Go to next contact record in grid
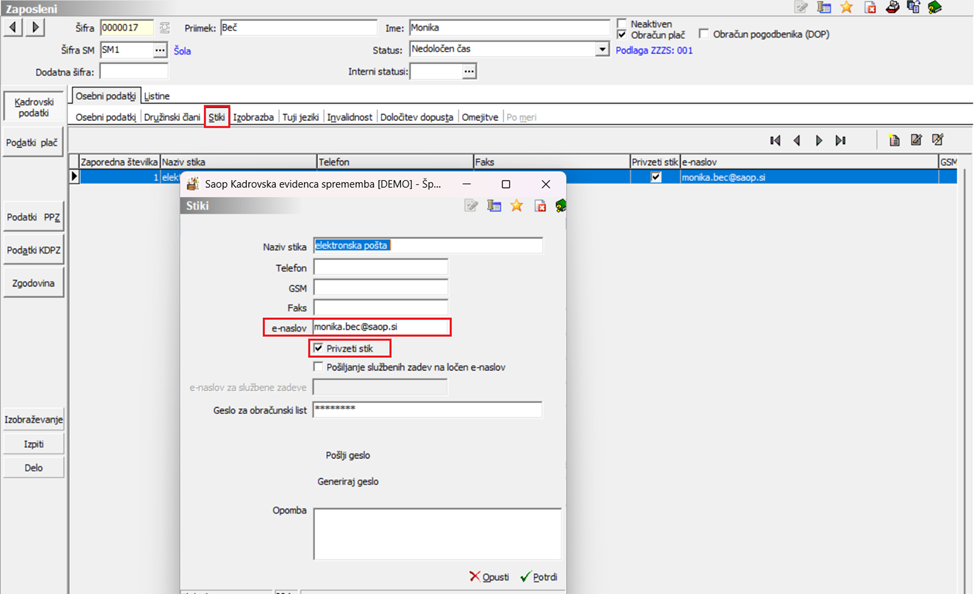 [x=819, y=140]
